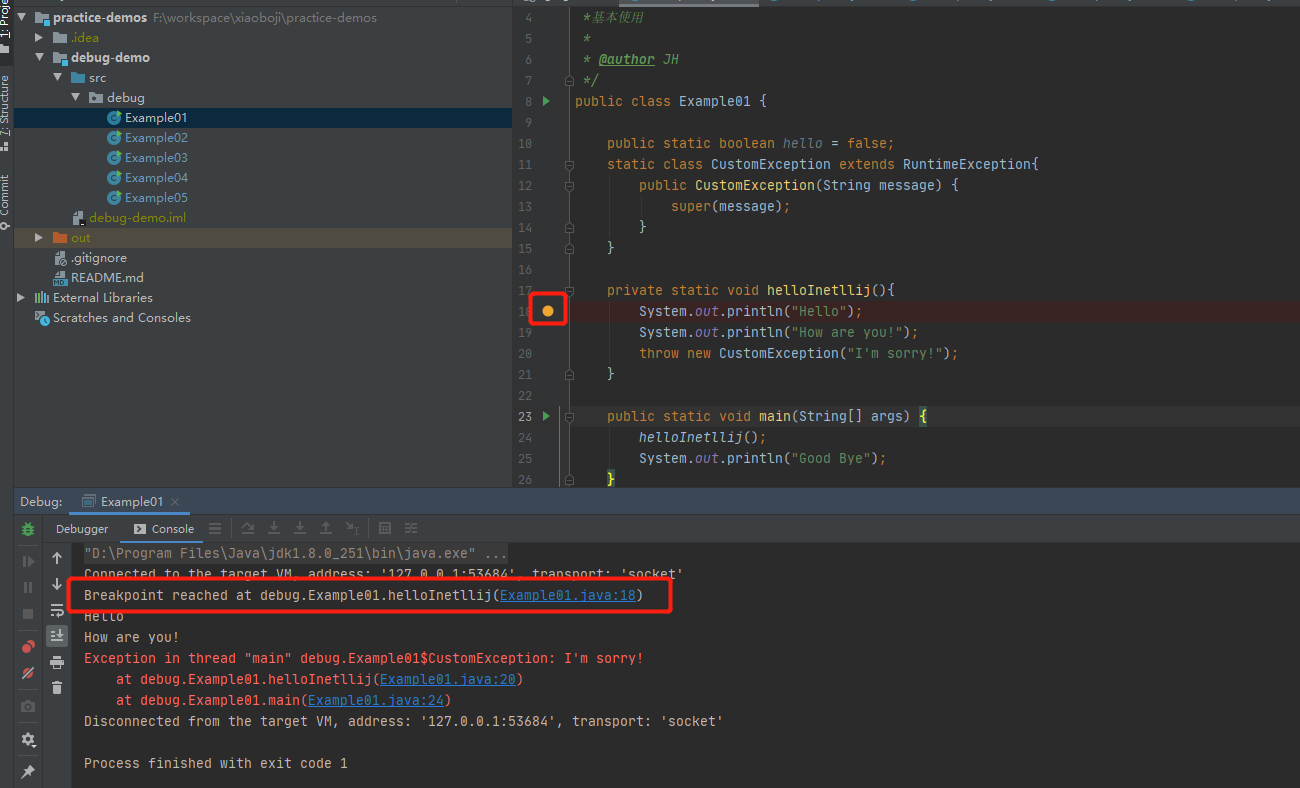
Task: Click the print console output icon
Action: 57,661
